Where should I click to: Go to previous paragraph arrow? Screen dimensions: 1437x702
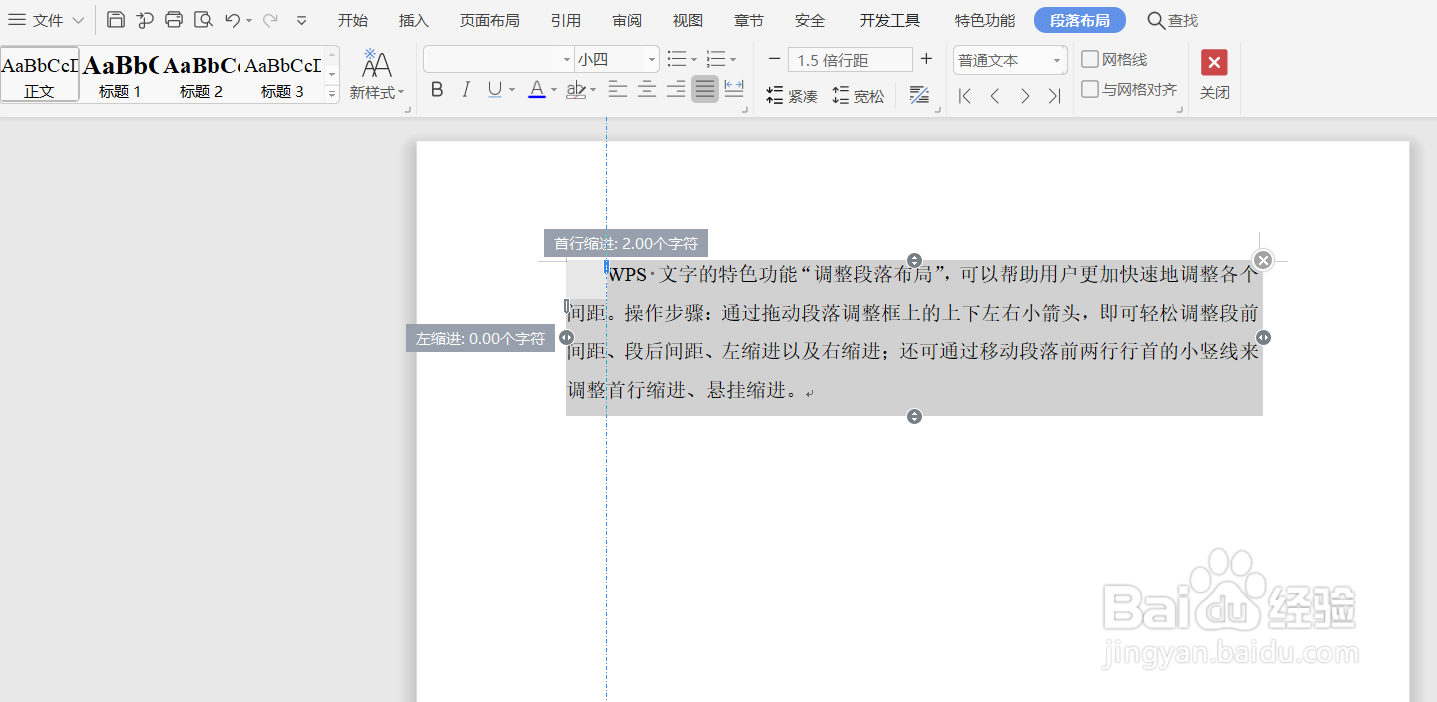995,96
